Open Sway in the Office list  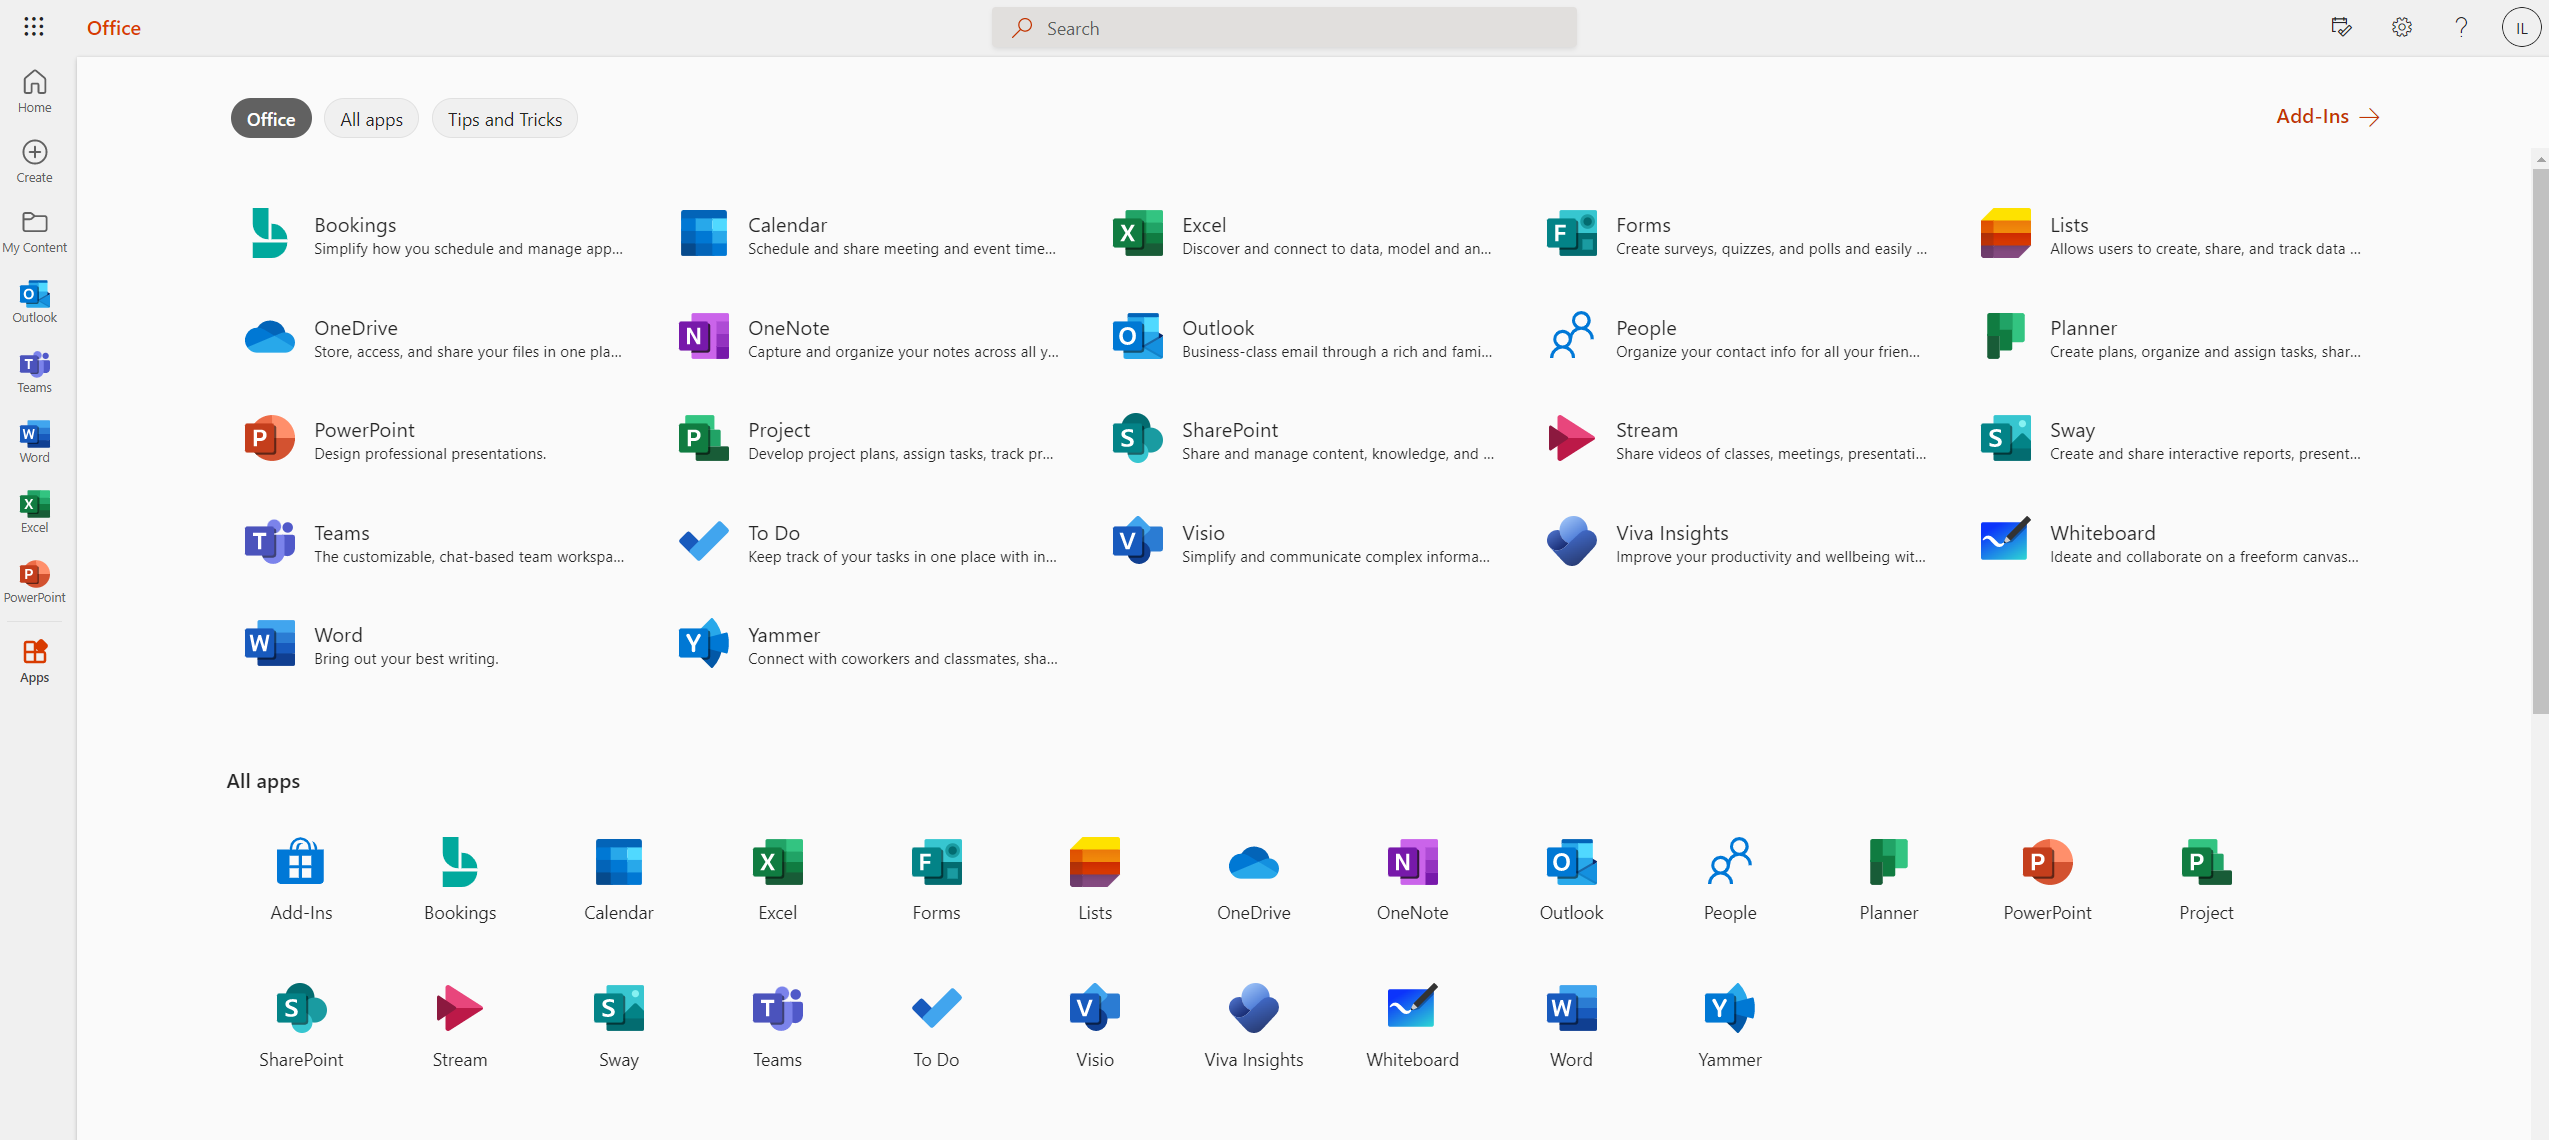pos(2171,440)
